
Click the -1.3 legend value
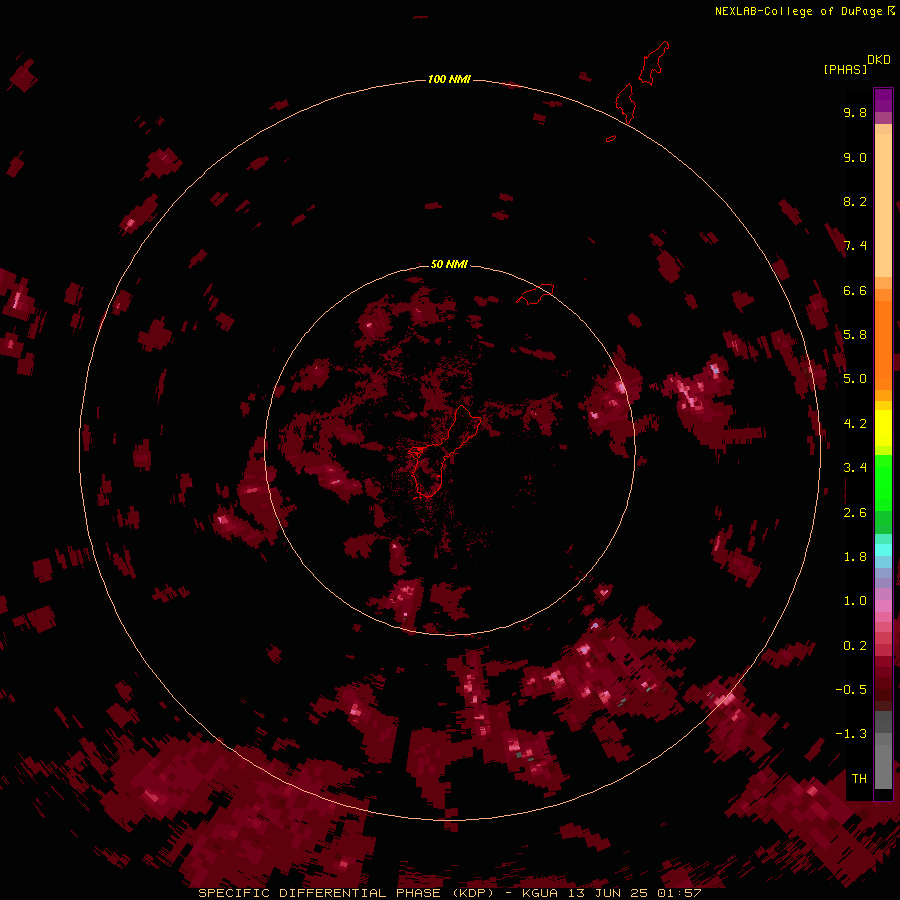click(x=851, y=734)
